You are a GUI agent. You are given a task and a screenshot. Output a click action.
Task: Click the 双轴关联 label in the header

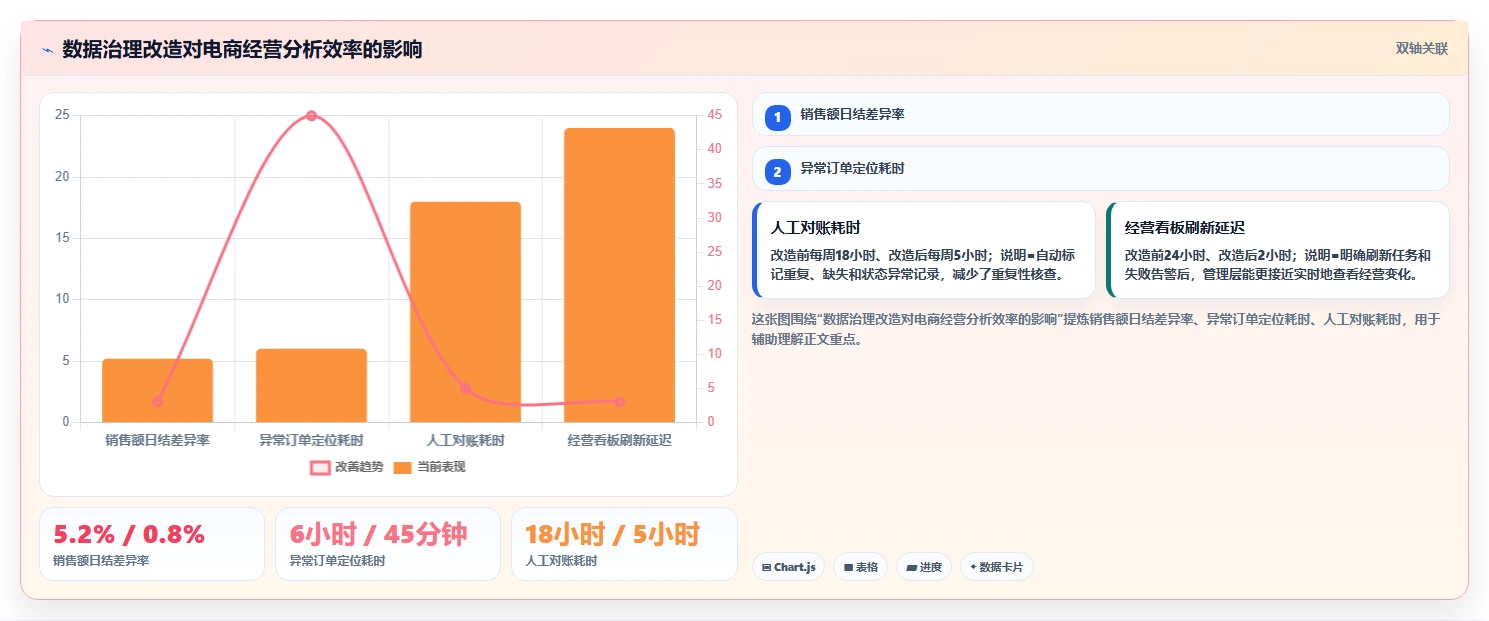1422,49
